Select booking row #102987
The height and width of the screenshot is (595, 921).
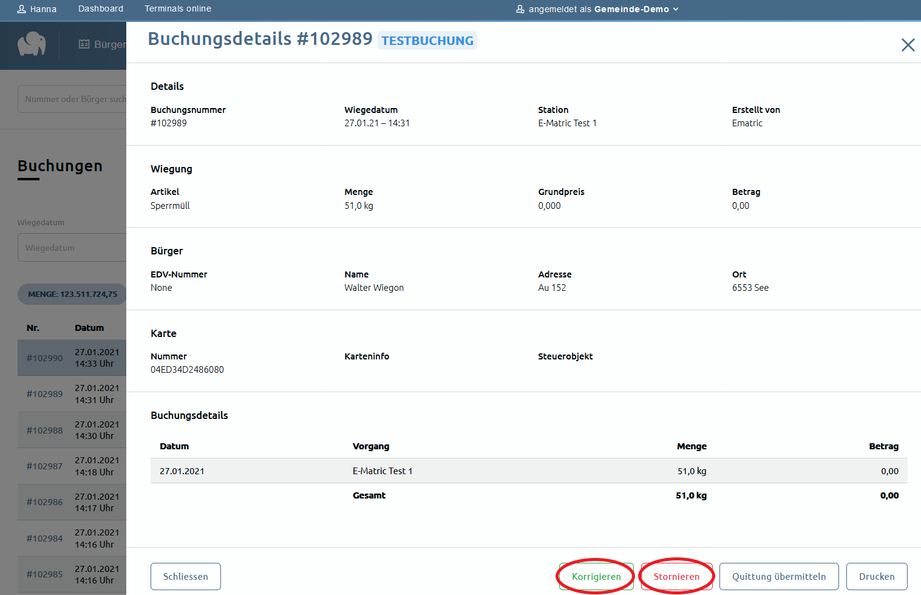point(72,466)
